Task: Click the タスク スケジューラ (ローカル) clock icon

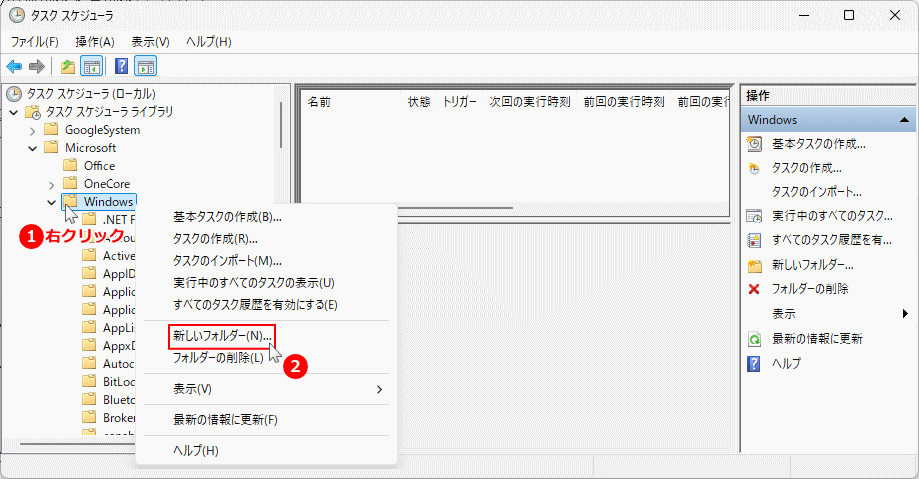Action: tap(14, 94)
